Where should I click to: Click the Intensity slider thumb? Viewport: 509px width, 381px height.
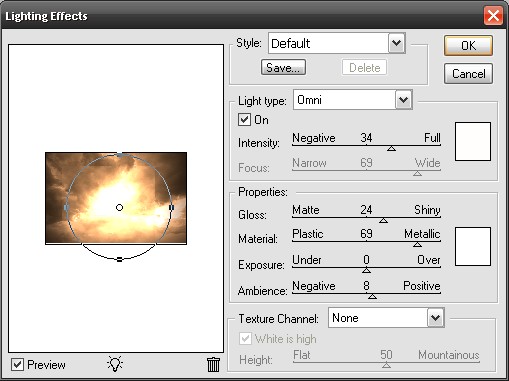coord(391,148)
